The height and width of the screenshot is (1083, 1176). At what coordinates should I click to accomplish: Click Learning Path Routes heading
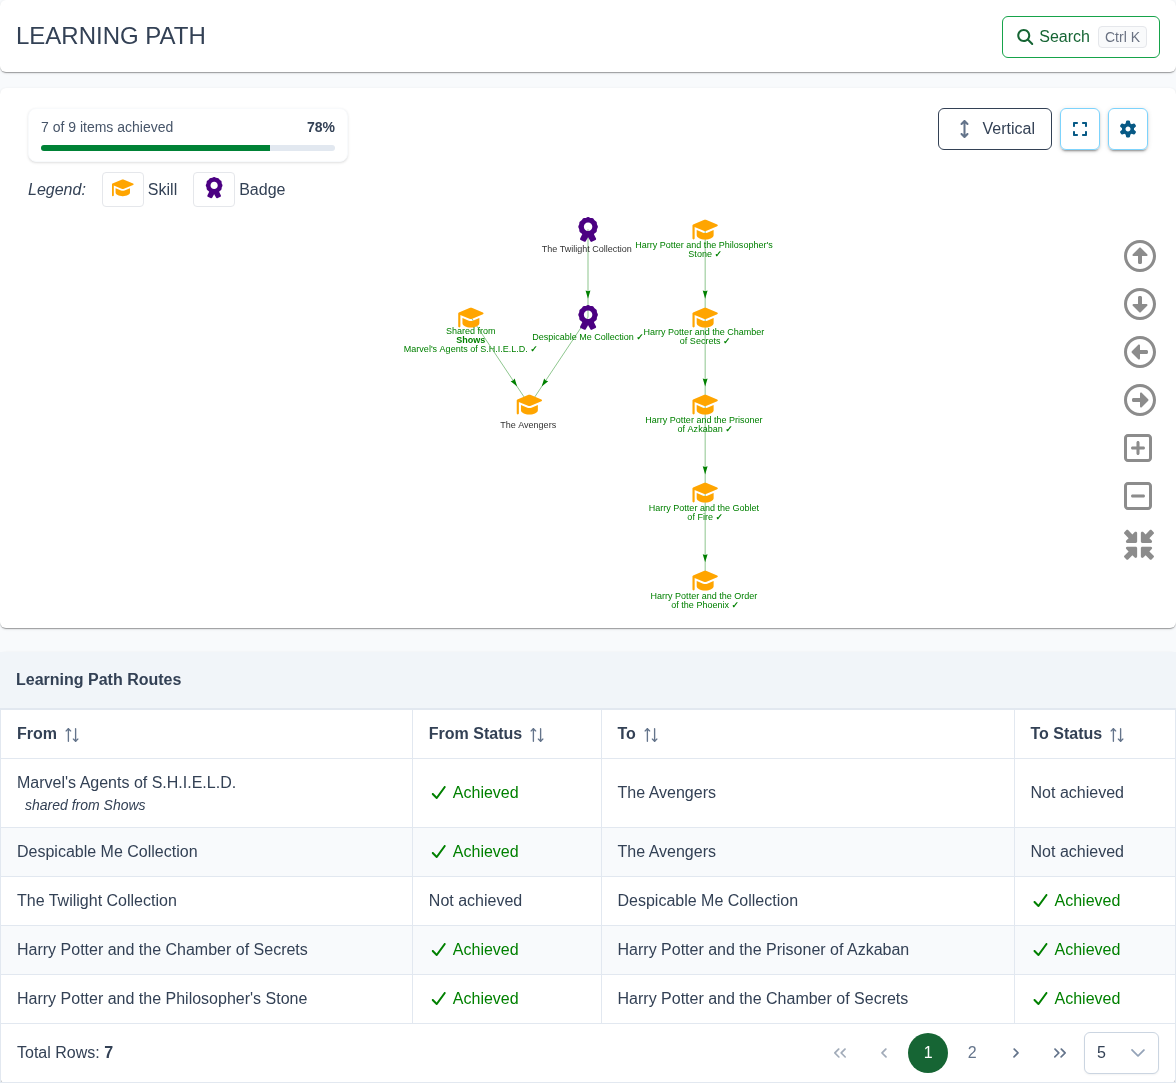point(98,680)
